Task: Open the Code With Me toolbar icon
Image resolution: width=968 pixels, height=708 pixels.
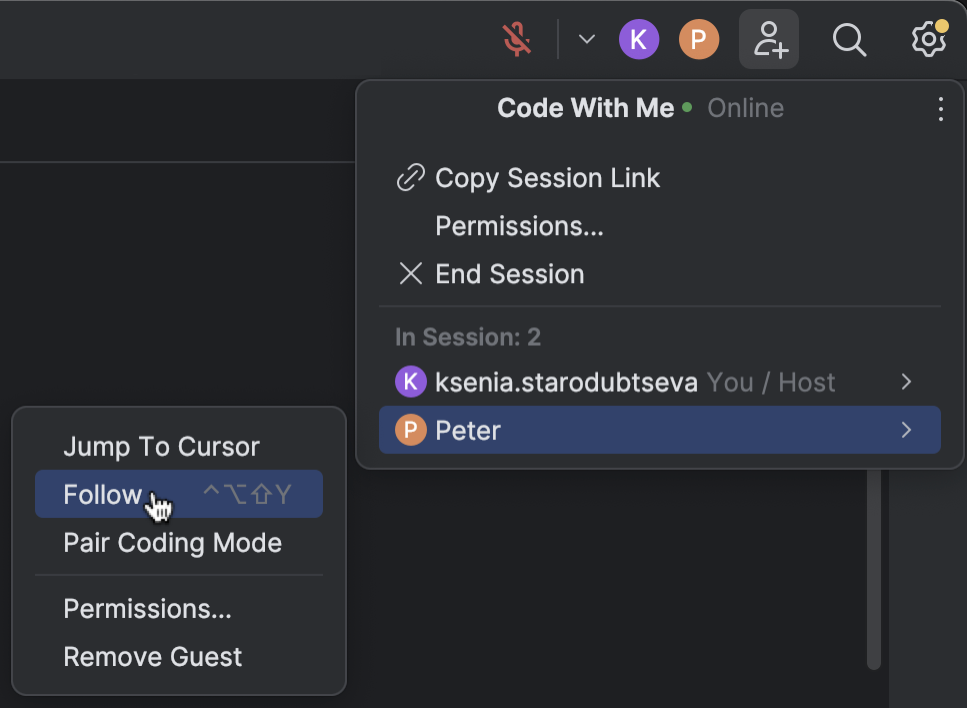Action: (x=768, y=38)
